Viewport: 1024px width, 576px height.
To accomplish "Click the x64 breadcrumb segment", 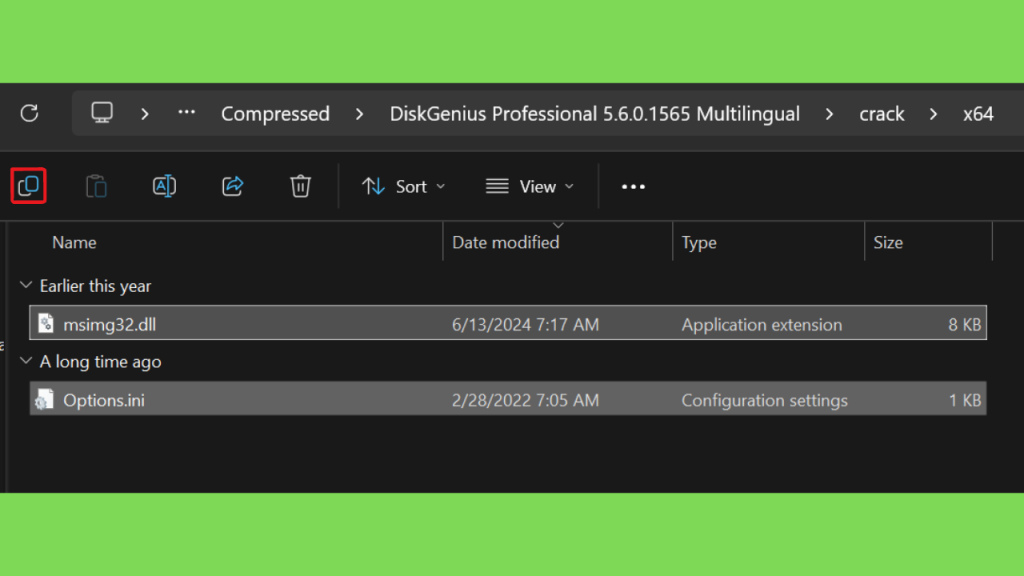I will tap(978, 114).
